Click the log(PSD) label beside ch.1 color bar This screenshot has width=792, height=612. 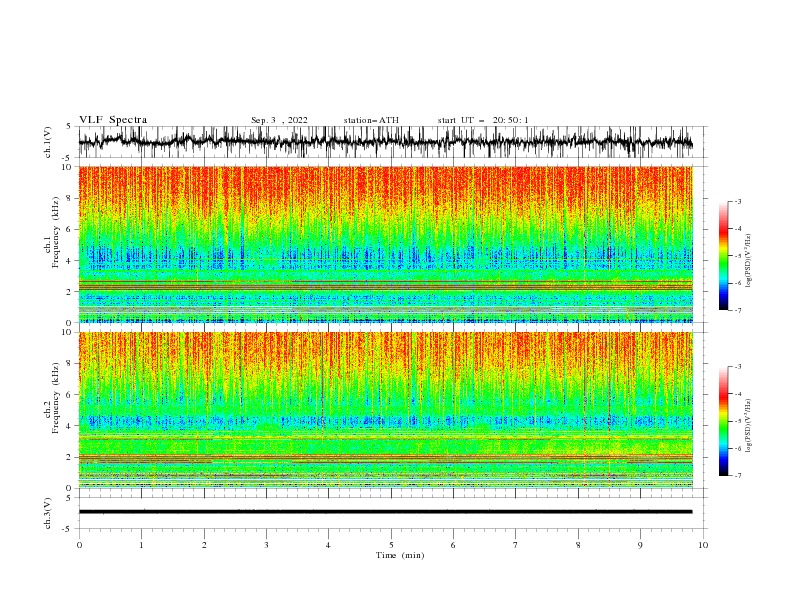[x=748, y=261]
